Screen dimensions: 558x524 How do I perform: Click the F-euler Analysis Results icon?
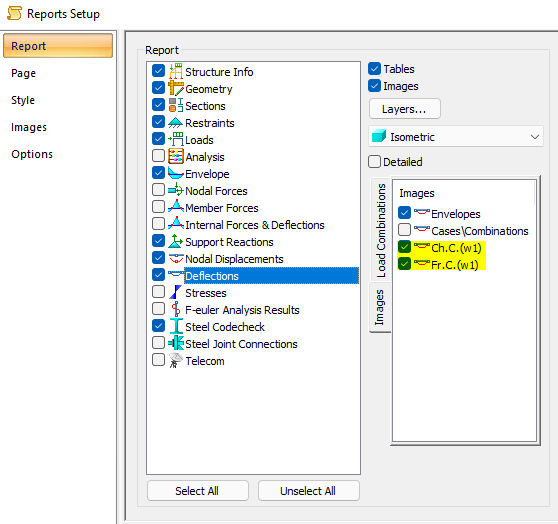point(176,309)
